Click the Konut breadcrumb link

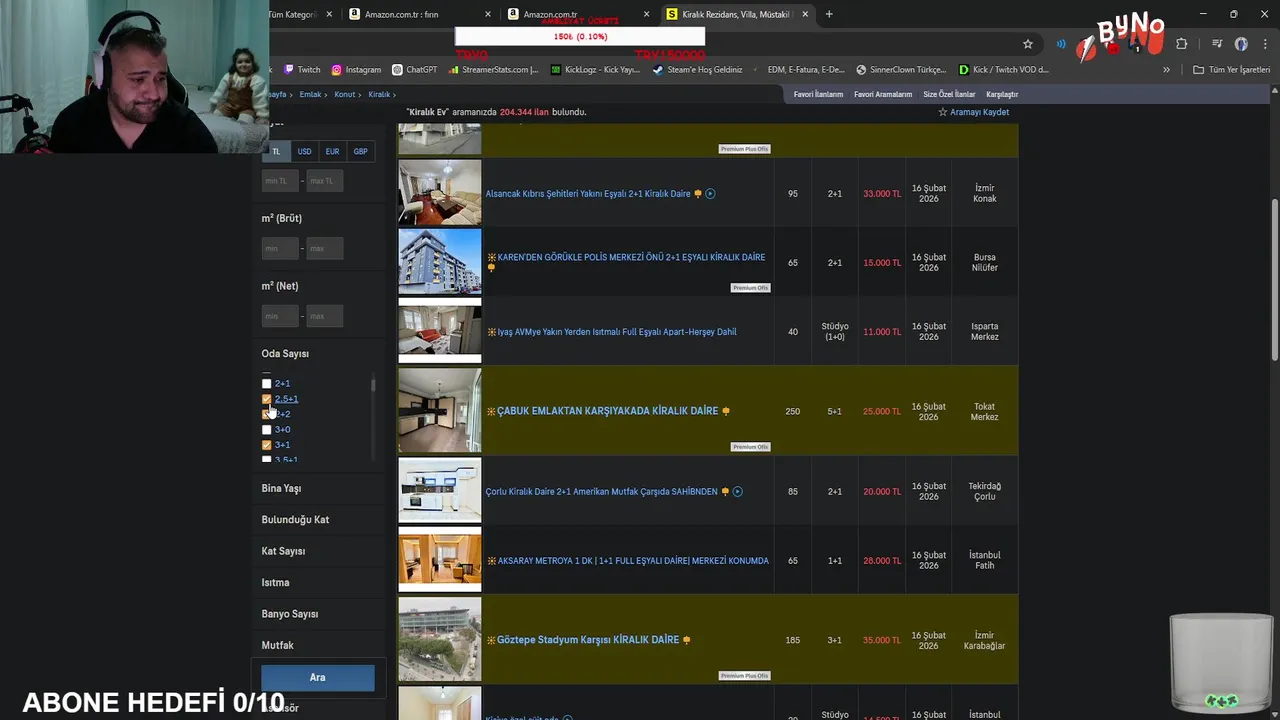click(344, 95)
